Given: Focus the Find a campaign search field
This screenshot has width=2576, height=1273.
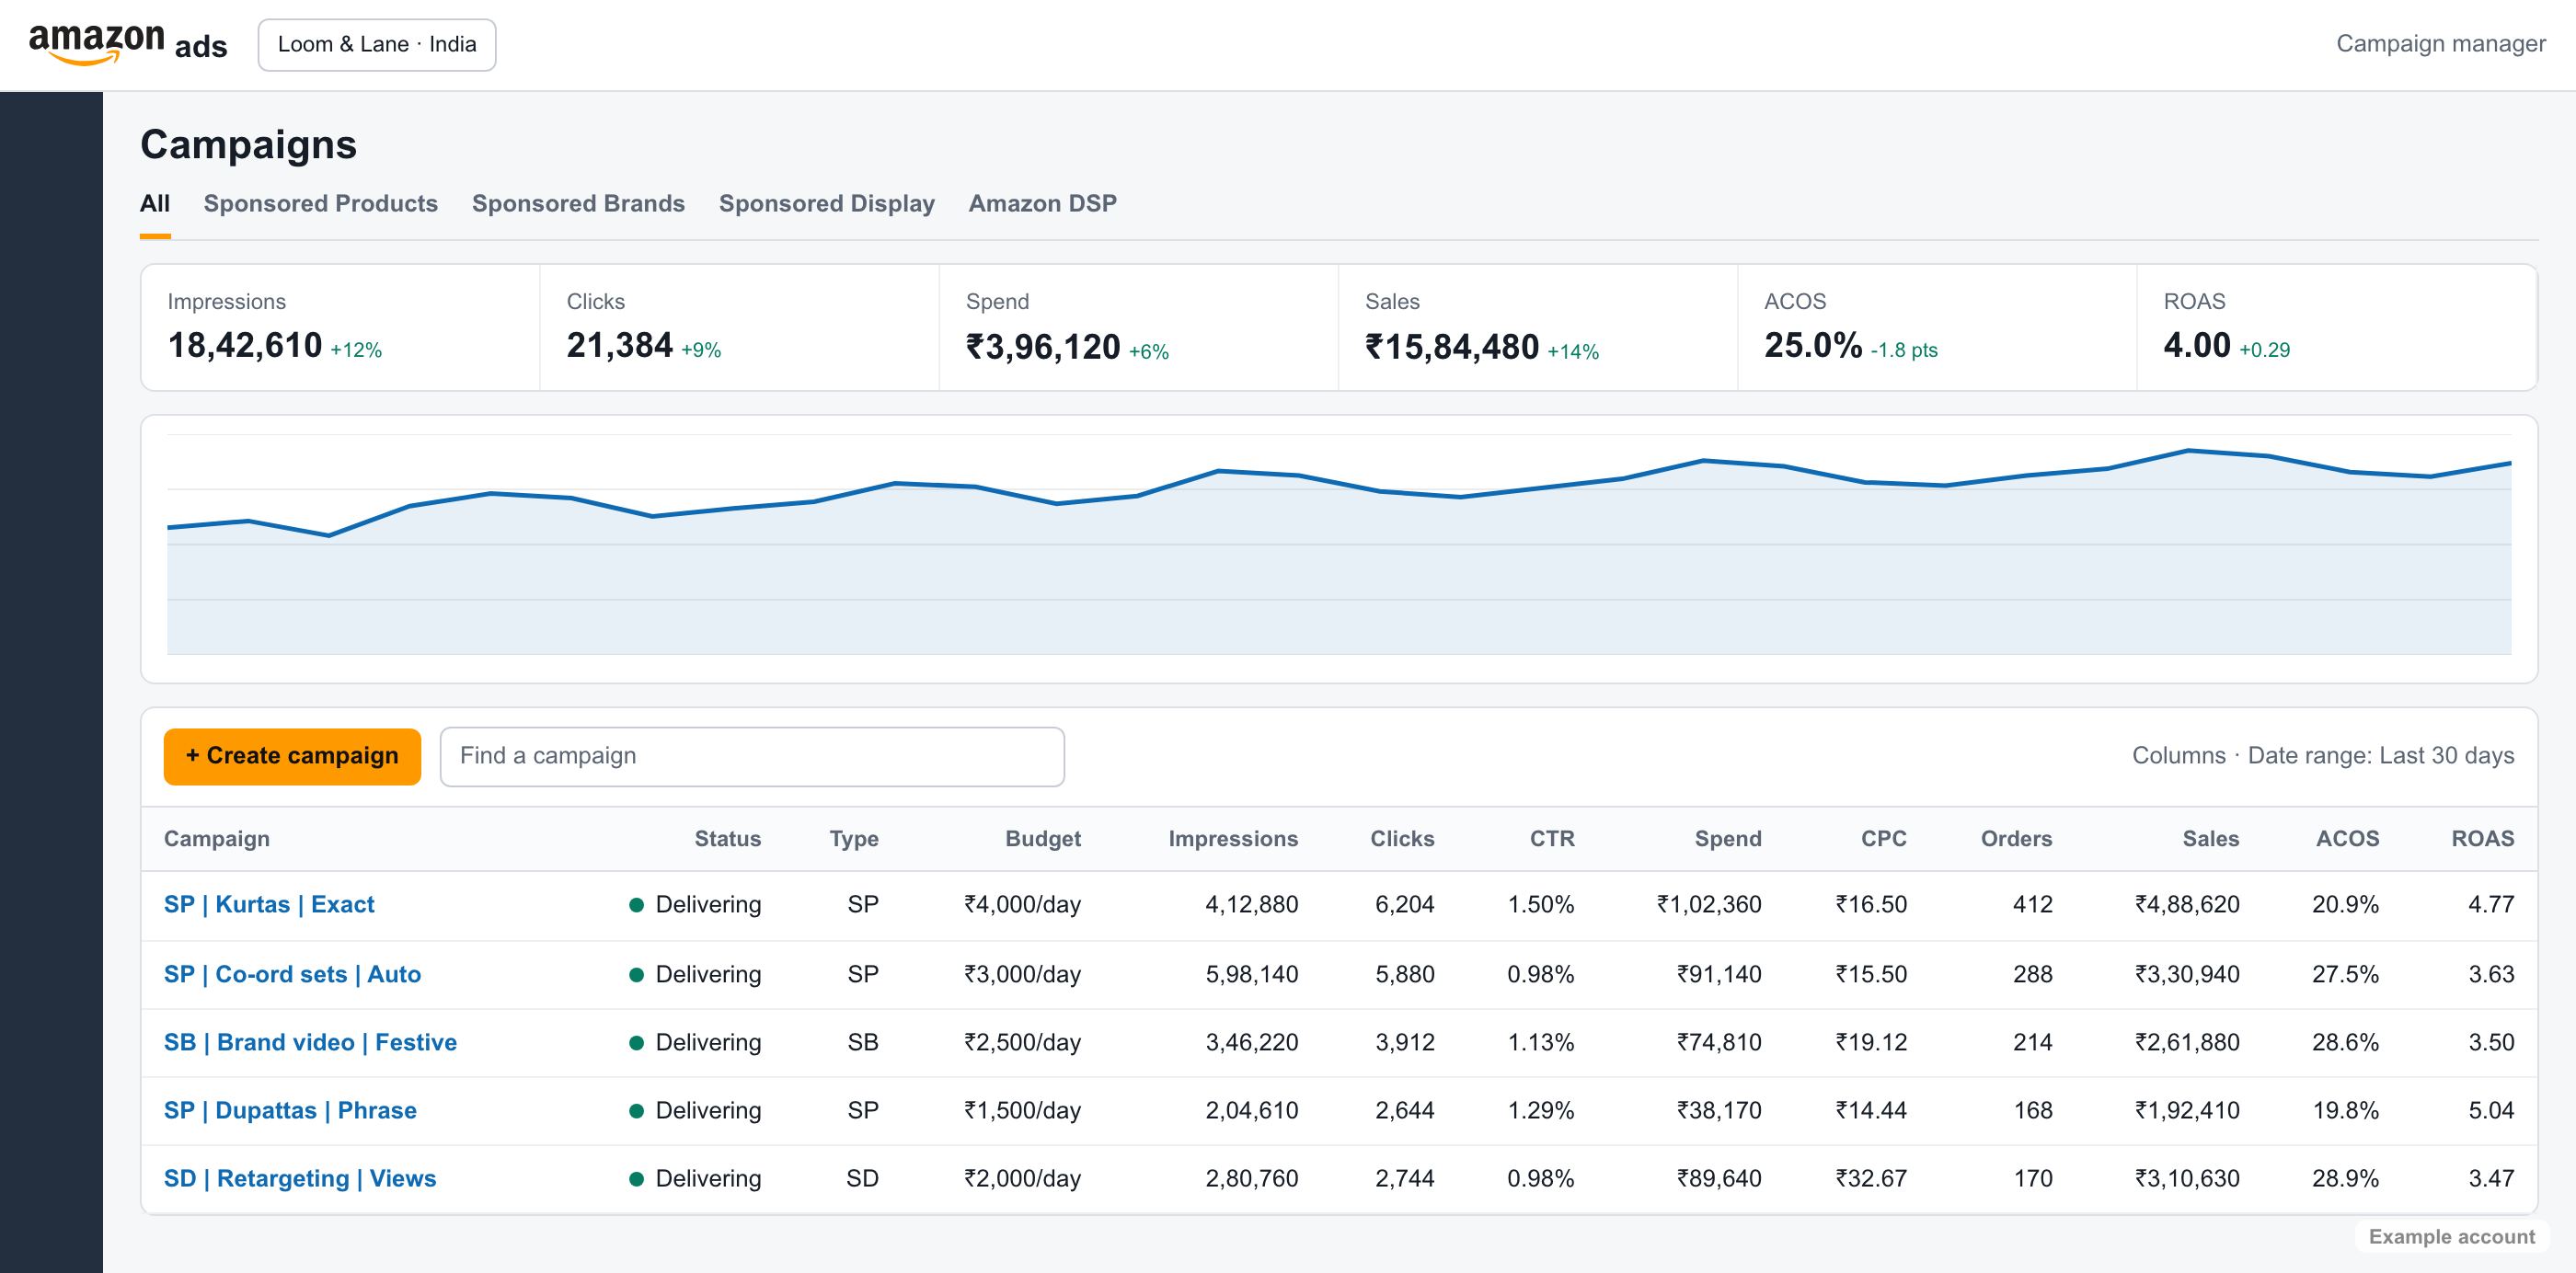Looking at the screenshot, I should 752,756.
